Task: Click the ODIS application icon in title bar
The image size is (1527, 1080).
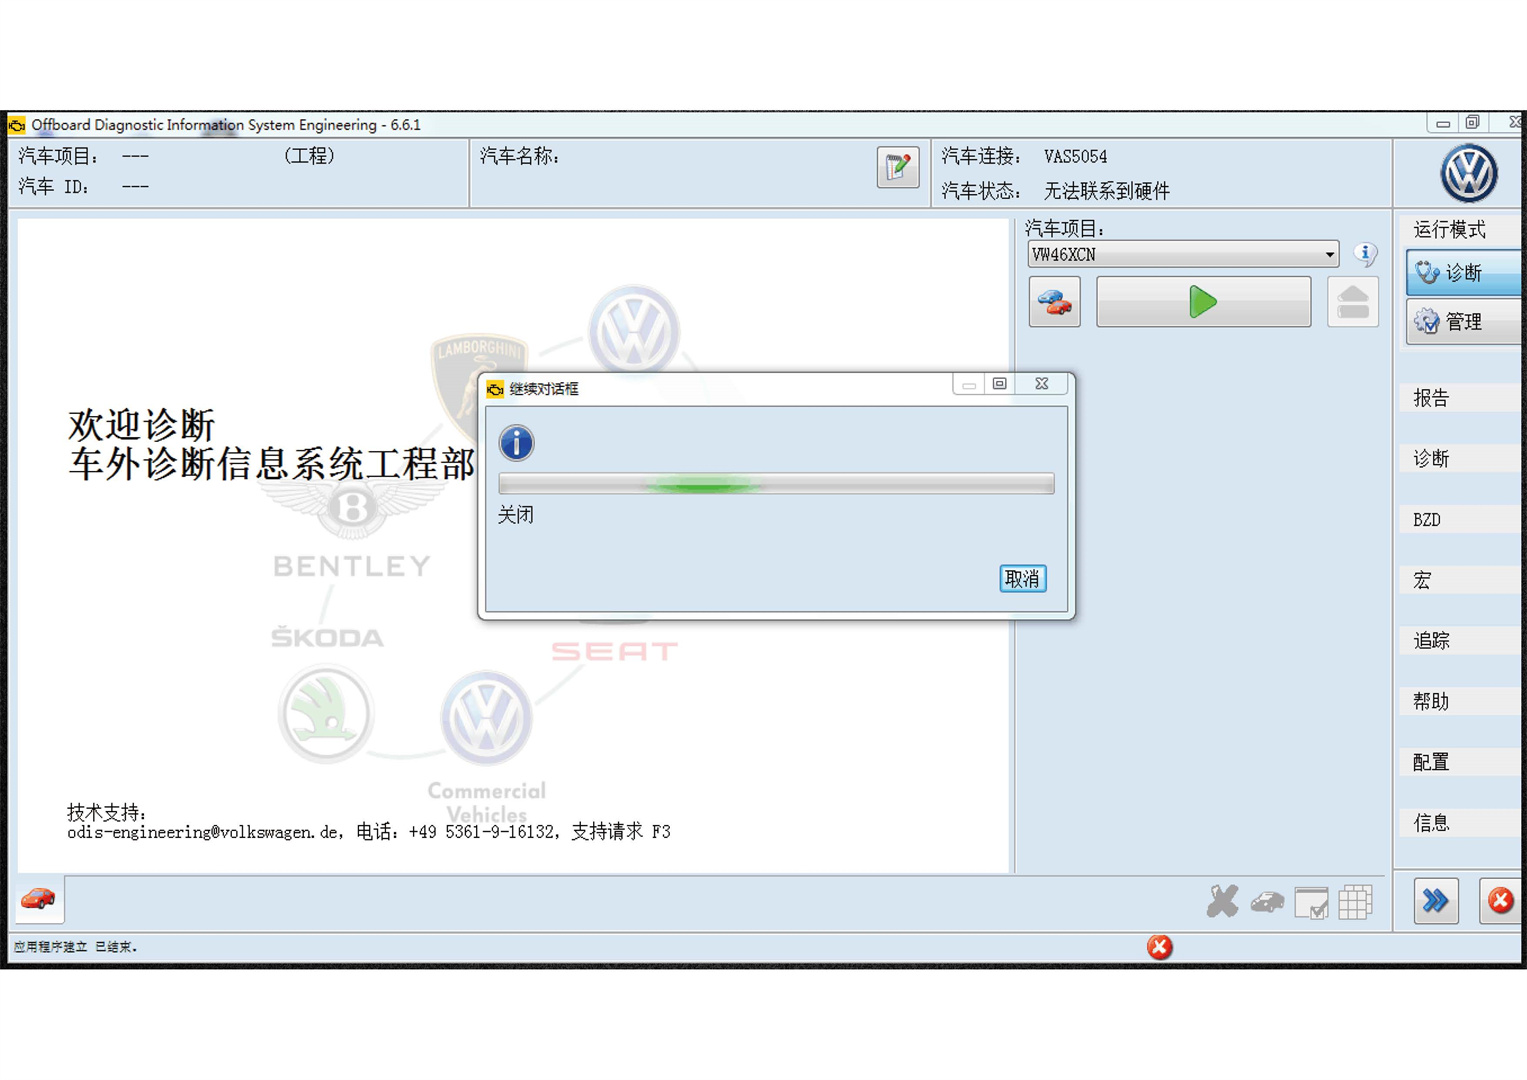Action: tap(17, 125)
